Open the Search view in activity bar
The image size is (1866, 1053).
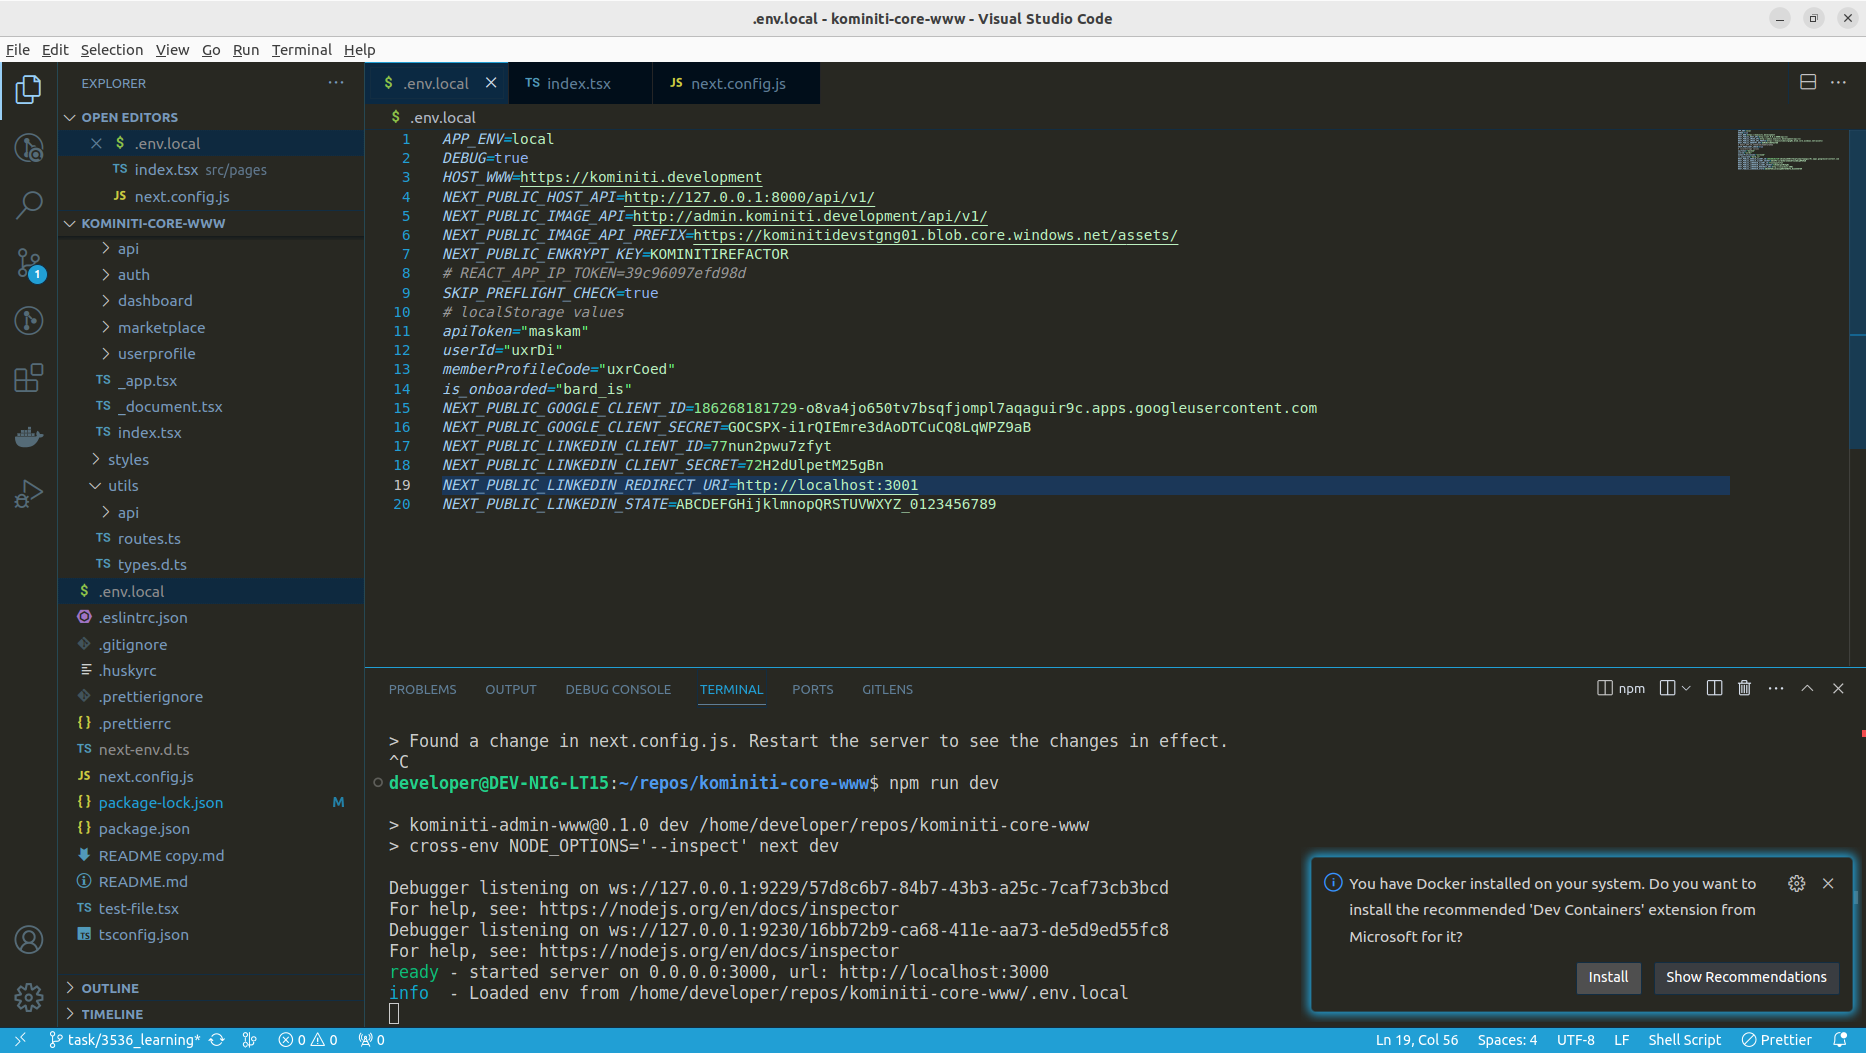[29, 205]
